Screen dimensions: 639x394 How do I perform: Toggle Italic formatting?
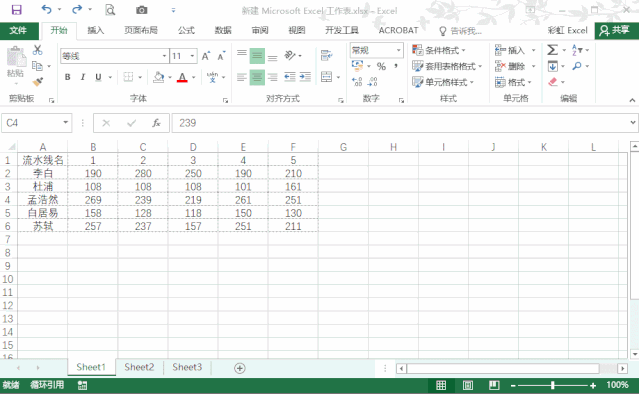(x=83, y=77)
